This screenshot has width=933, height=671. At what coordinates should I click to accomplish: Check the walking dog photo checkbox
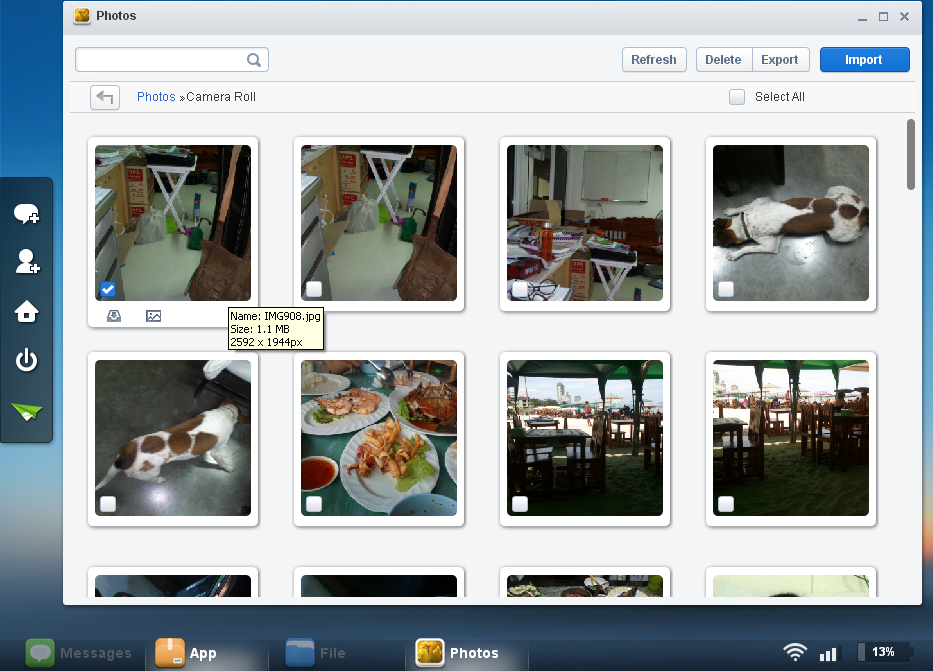click(x=108, y=504)
